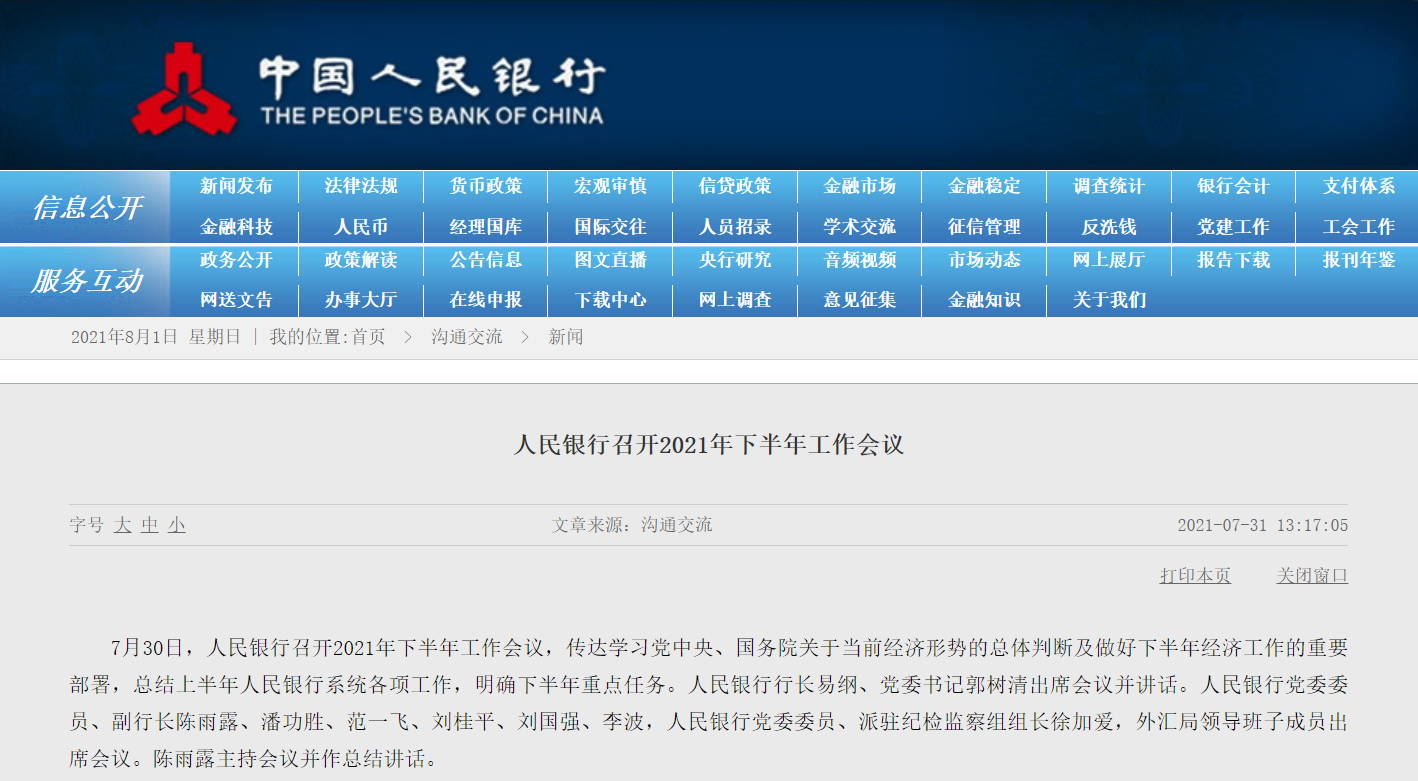
Task: Go to 图文直播 section
Action: (610, 260)
